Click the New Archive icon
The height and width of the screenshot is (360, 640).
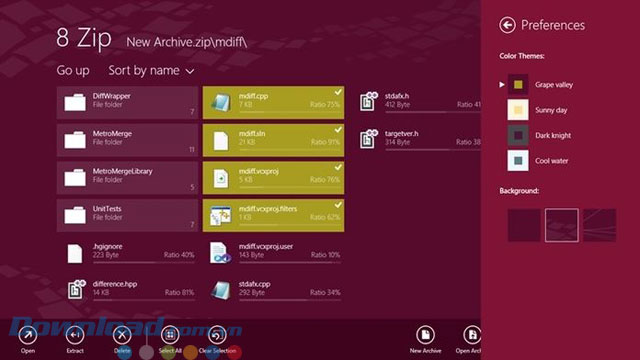pos(425,335)
